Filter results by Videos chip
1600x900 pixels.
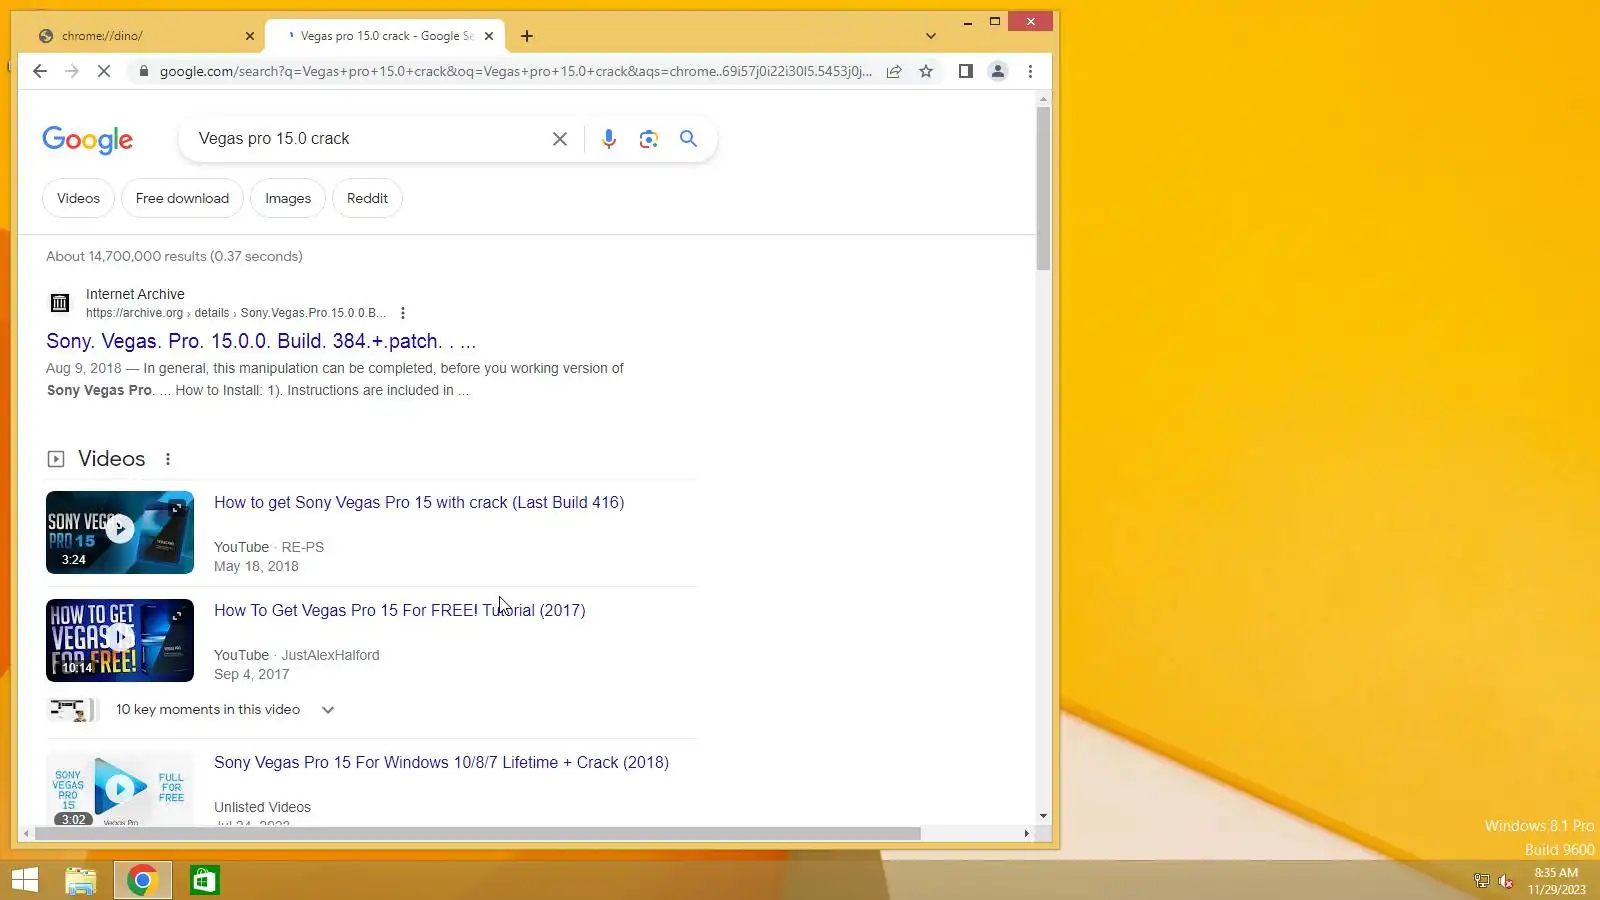[x=78, y=198]
